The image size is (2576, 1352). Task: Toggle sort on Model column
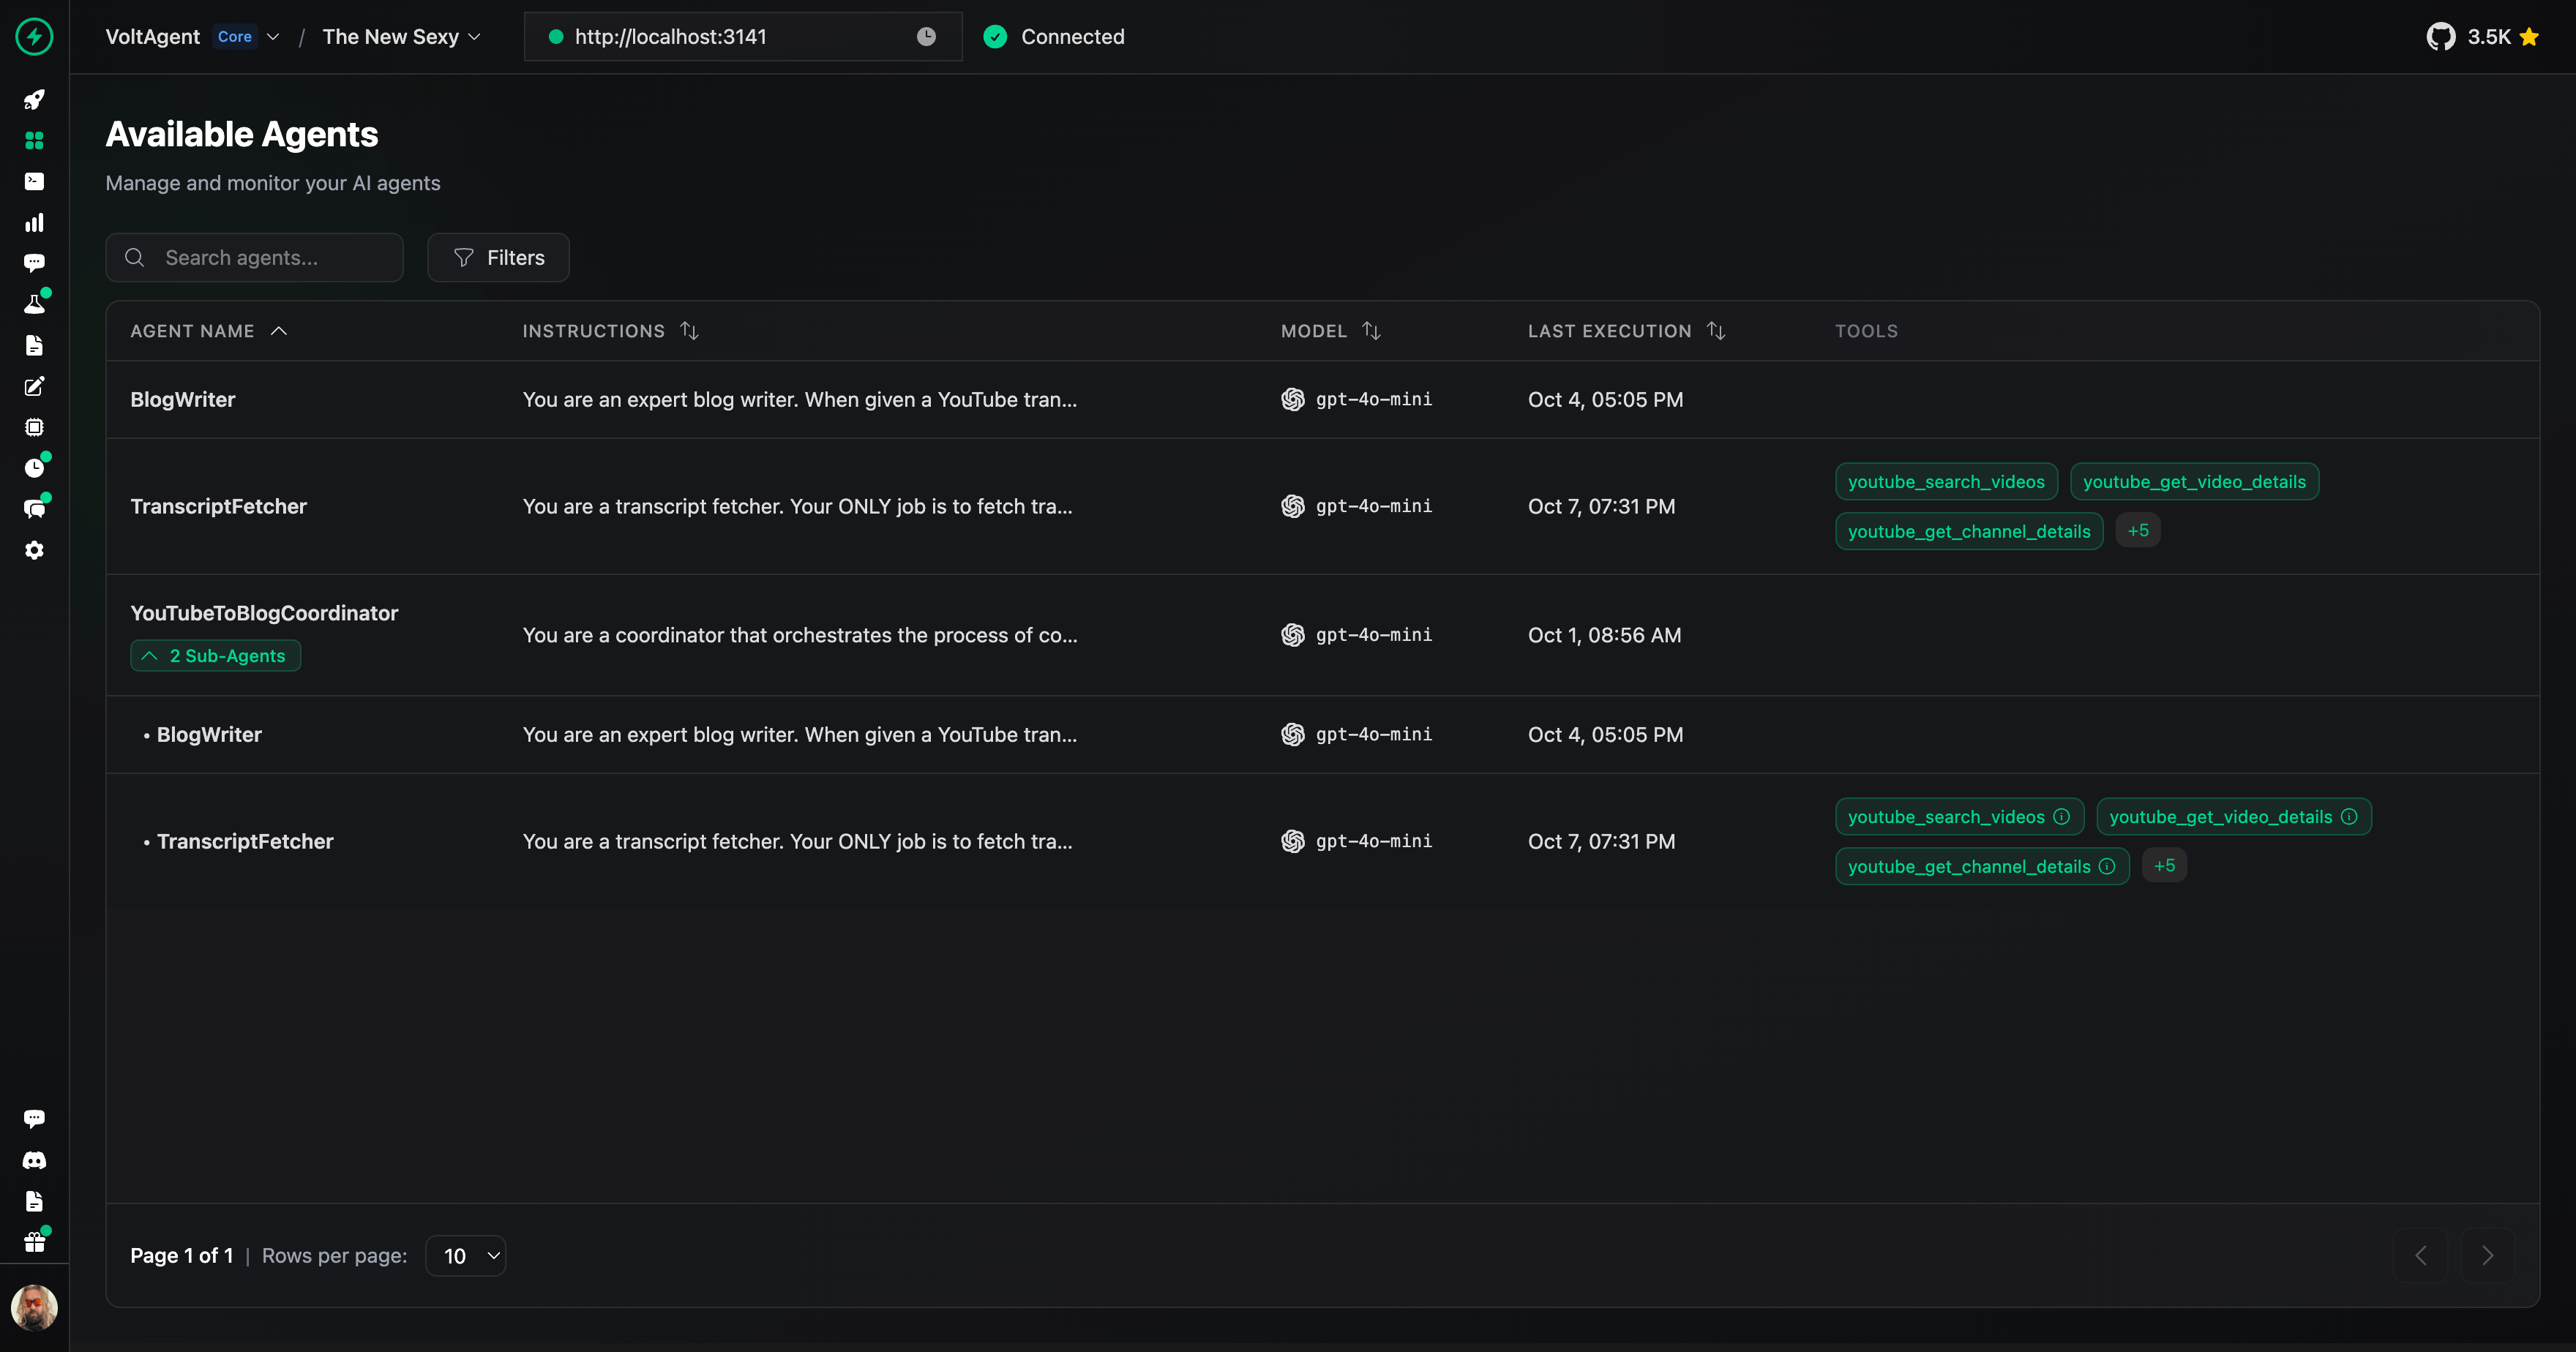point(1371,331)
